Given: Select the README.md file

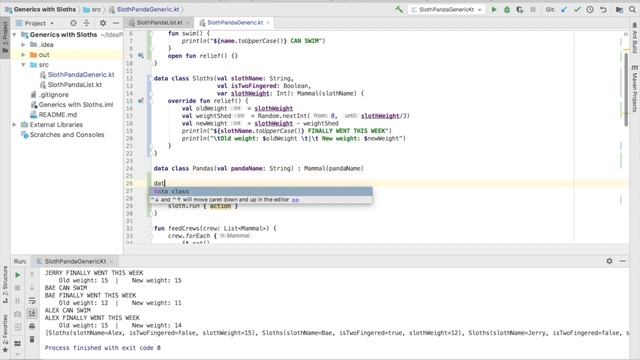Looking at the screenshot, I should 58,115.
